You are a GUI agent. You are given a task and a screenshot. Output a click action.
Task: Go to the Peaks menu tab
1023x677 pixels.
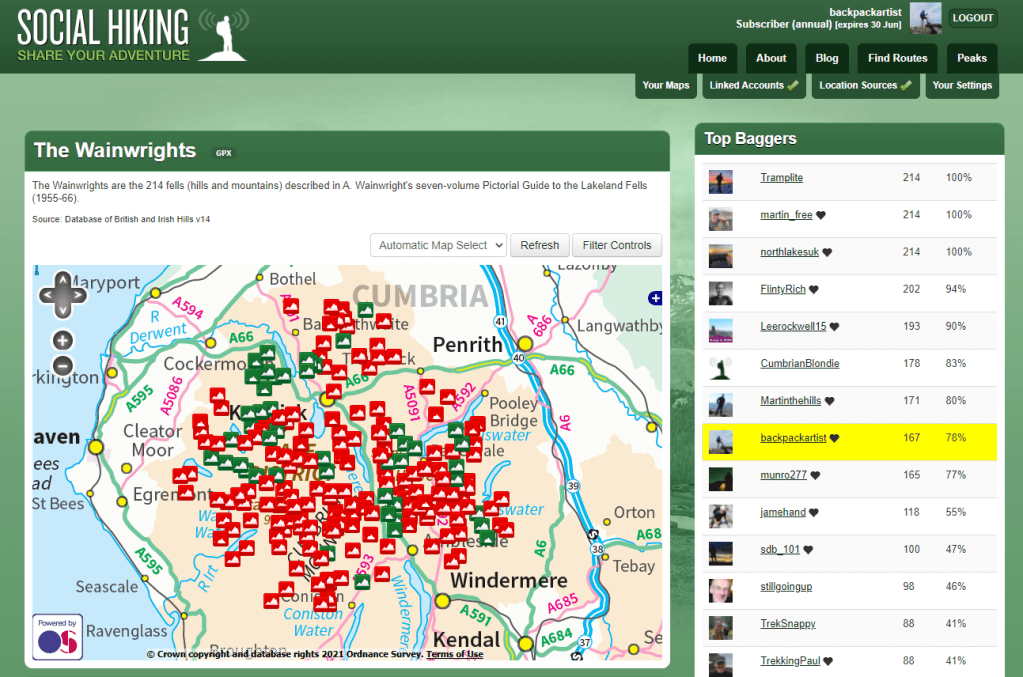point(971,58)
